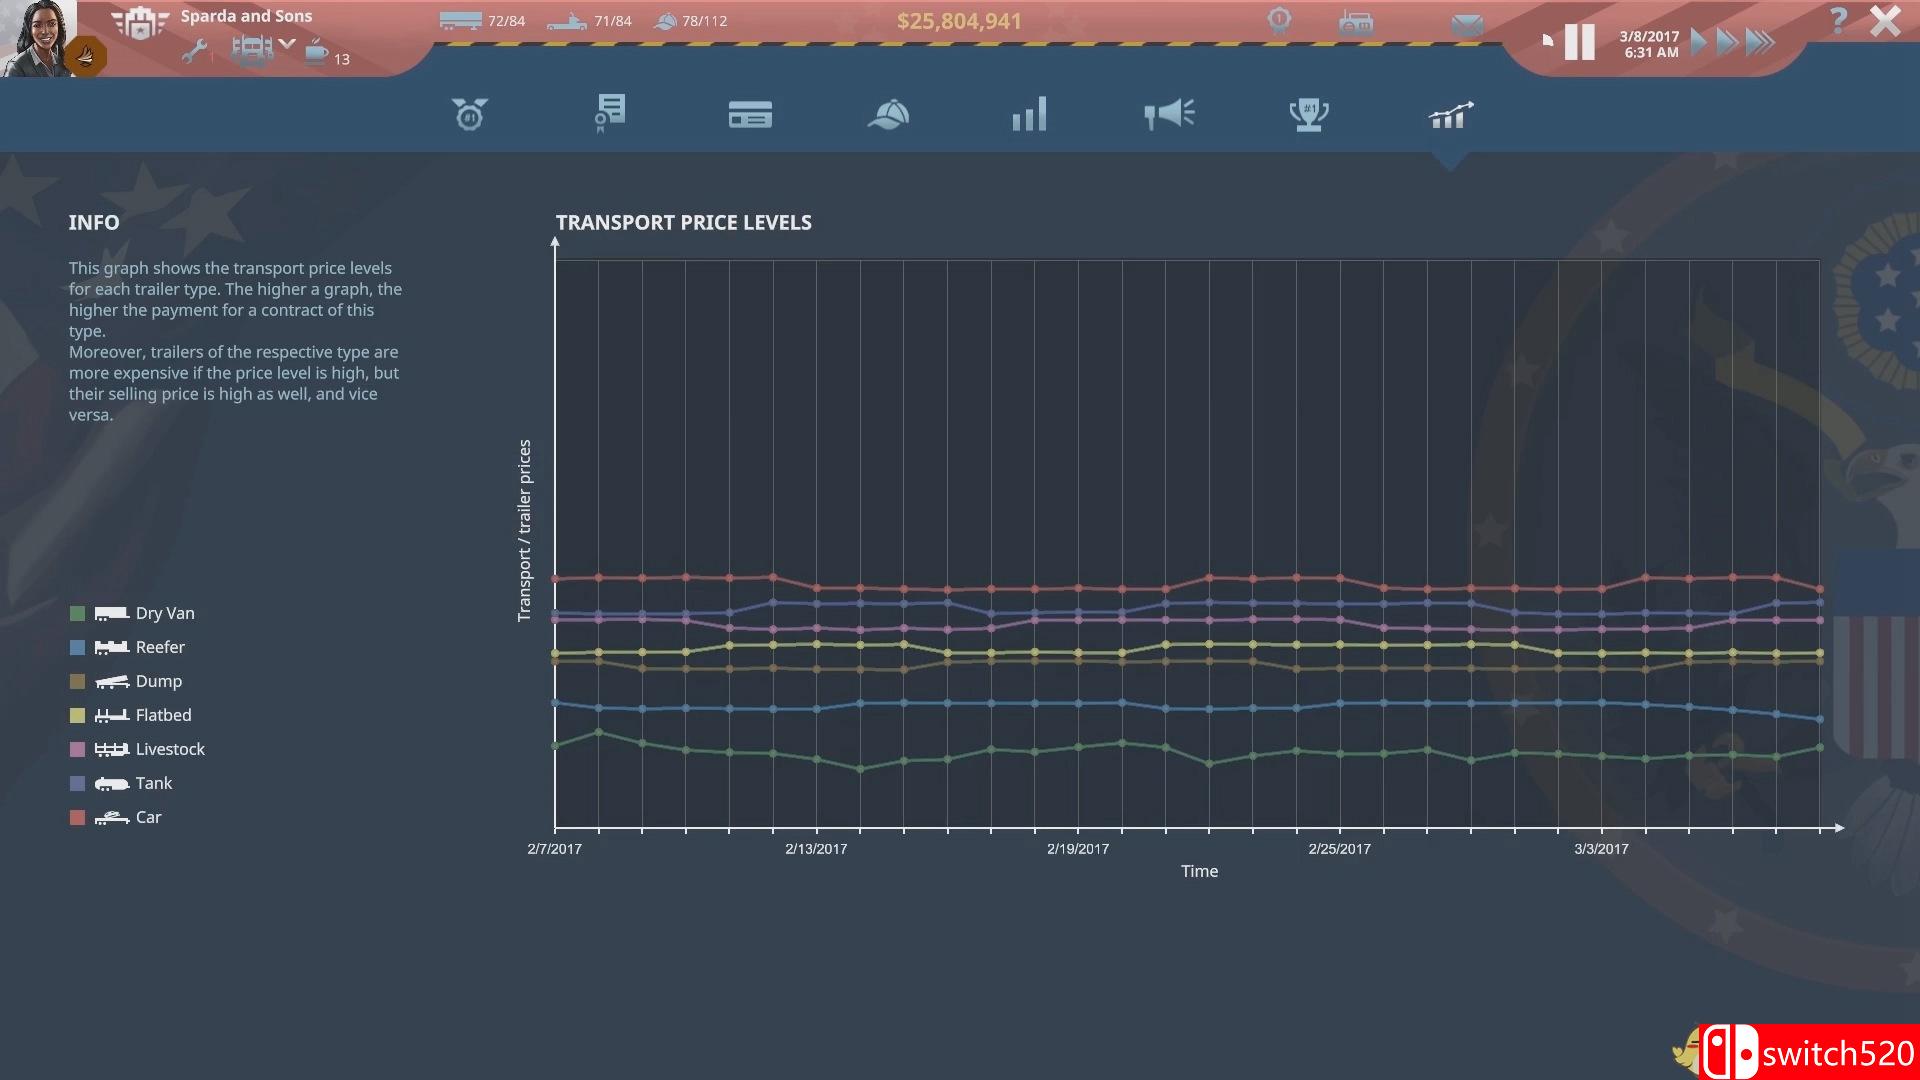Open the cap drivers icon tab
This screenshot has height=1080, width=1920.
(x=888, y=115)
